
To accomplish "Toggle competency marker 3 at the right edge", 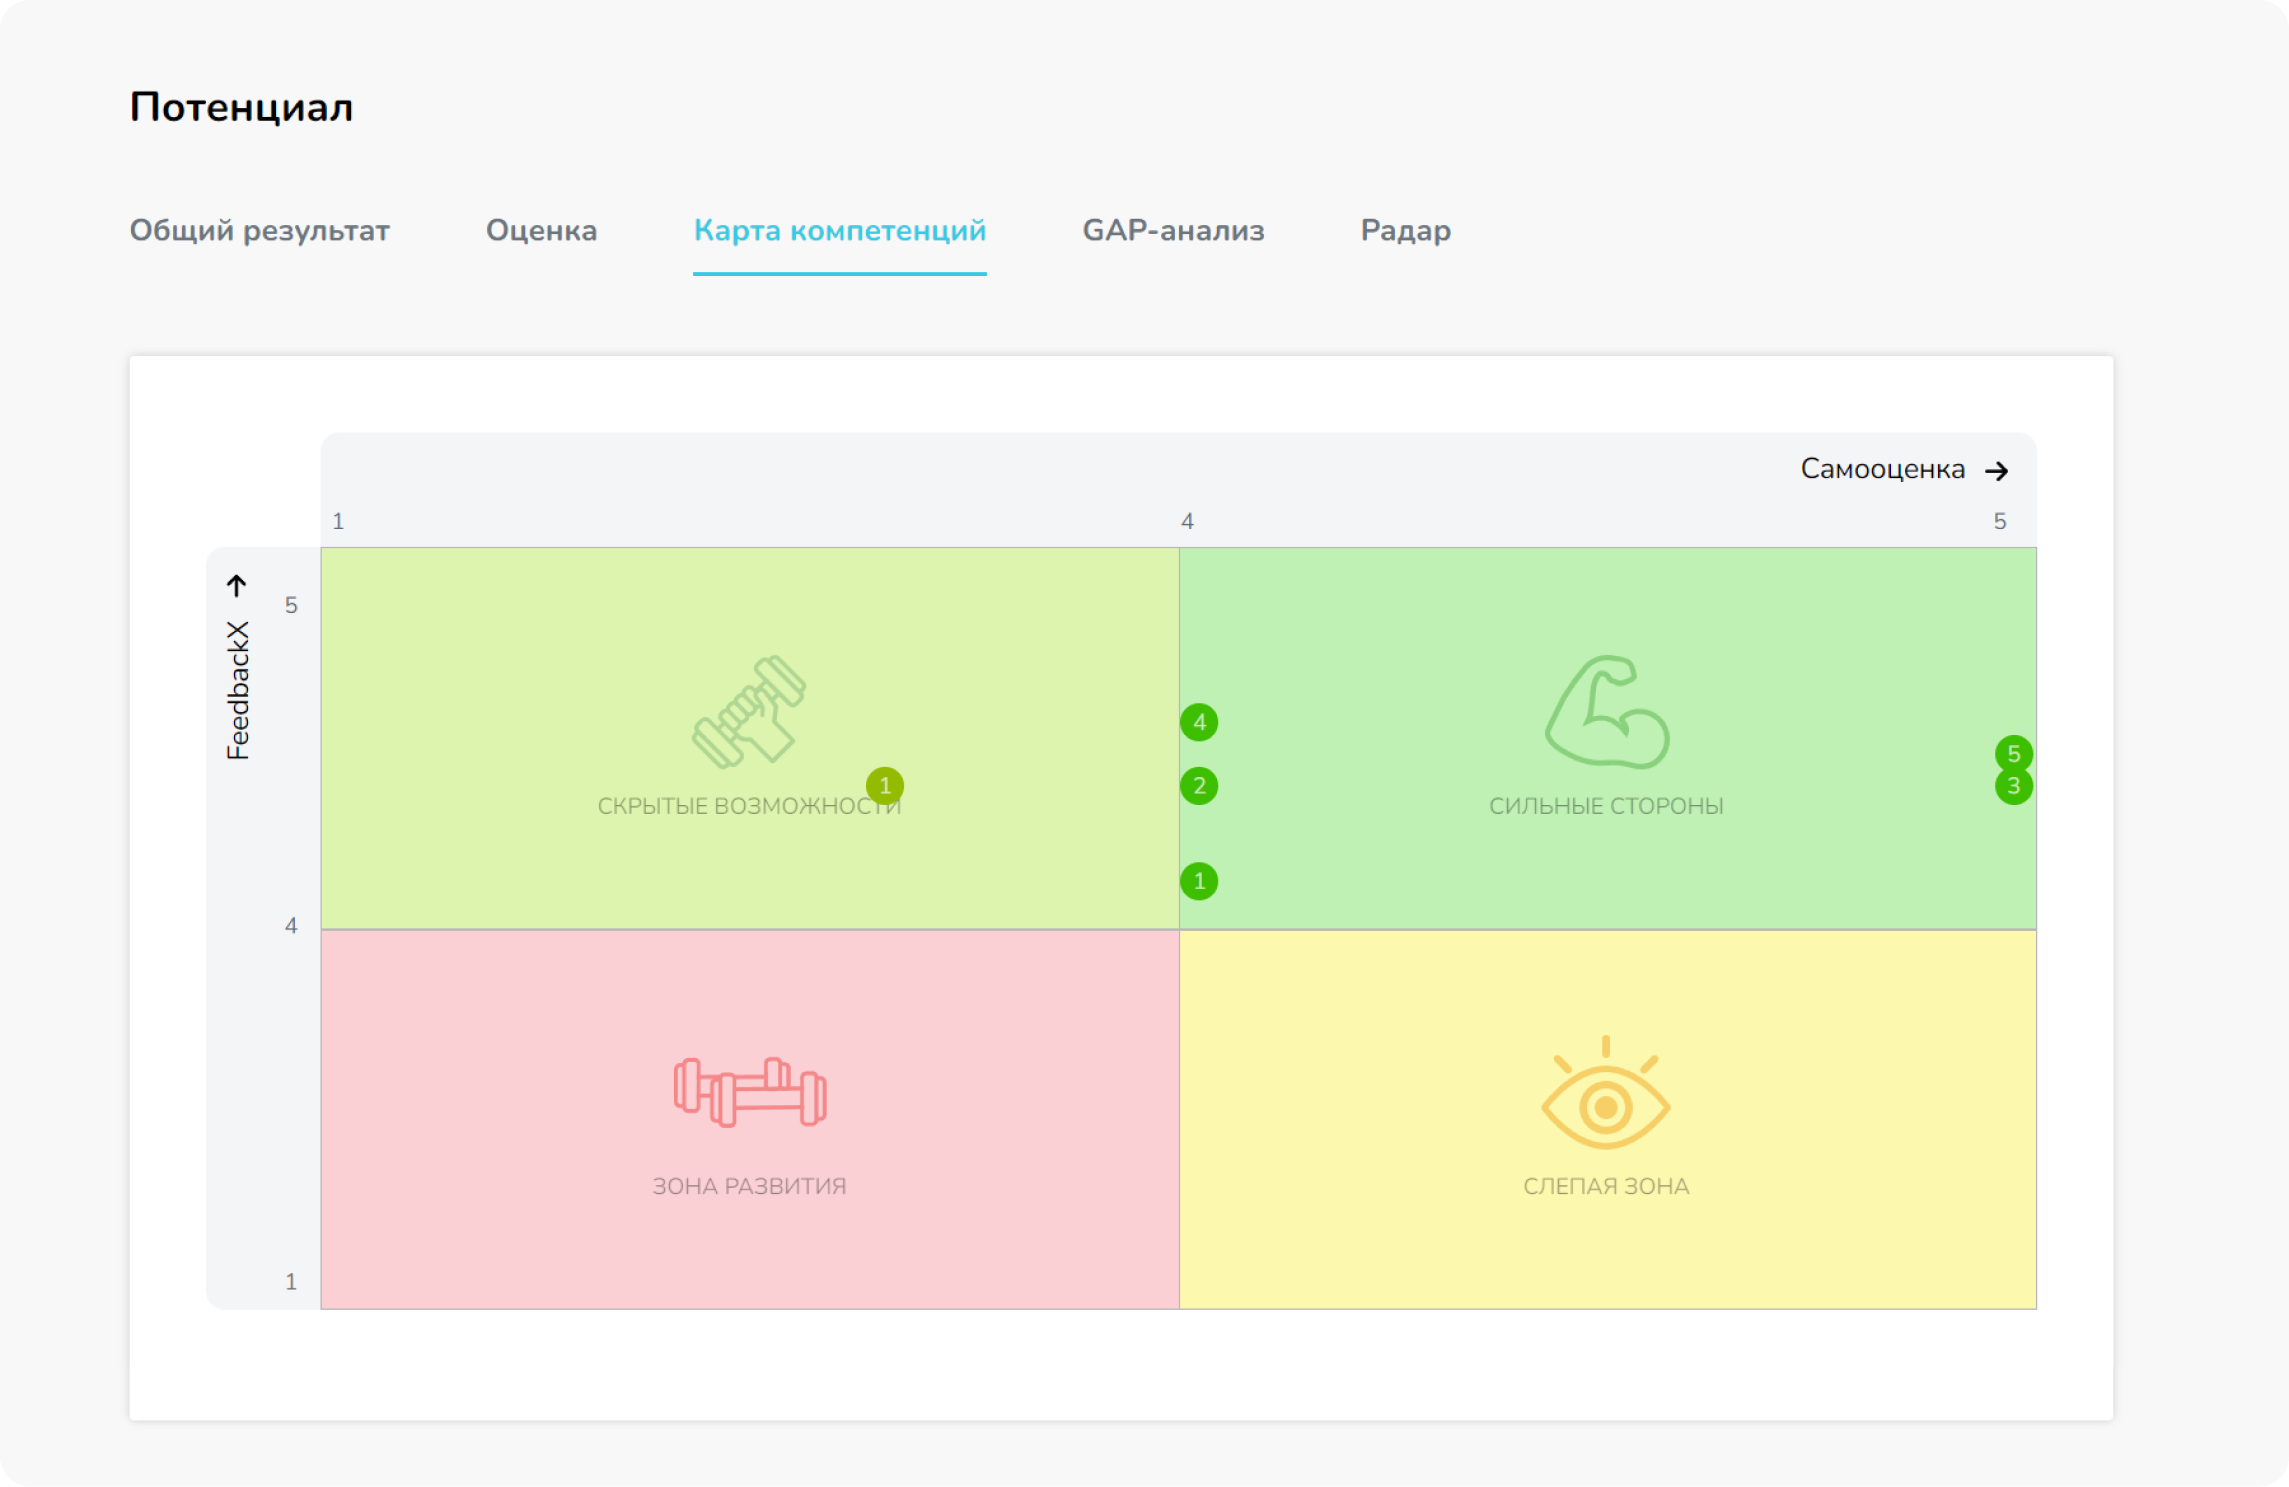I will [x=2013, y=788].
